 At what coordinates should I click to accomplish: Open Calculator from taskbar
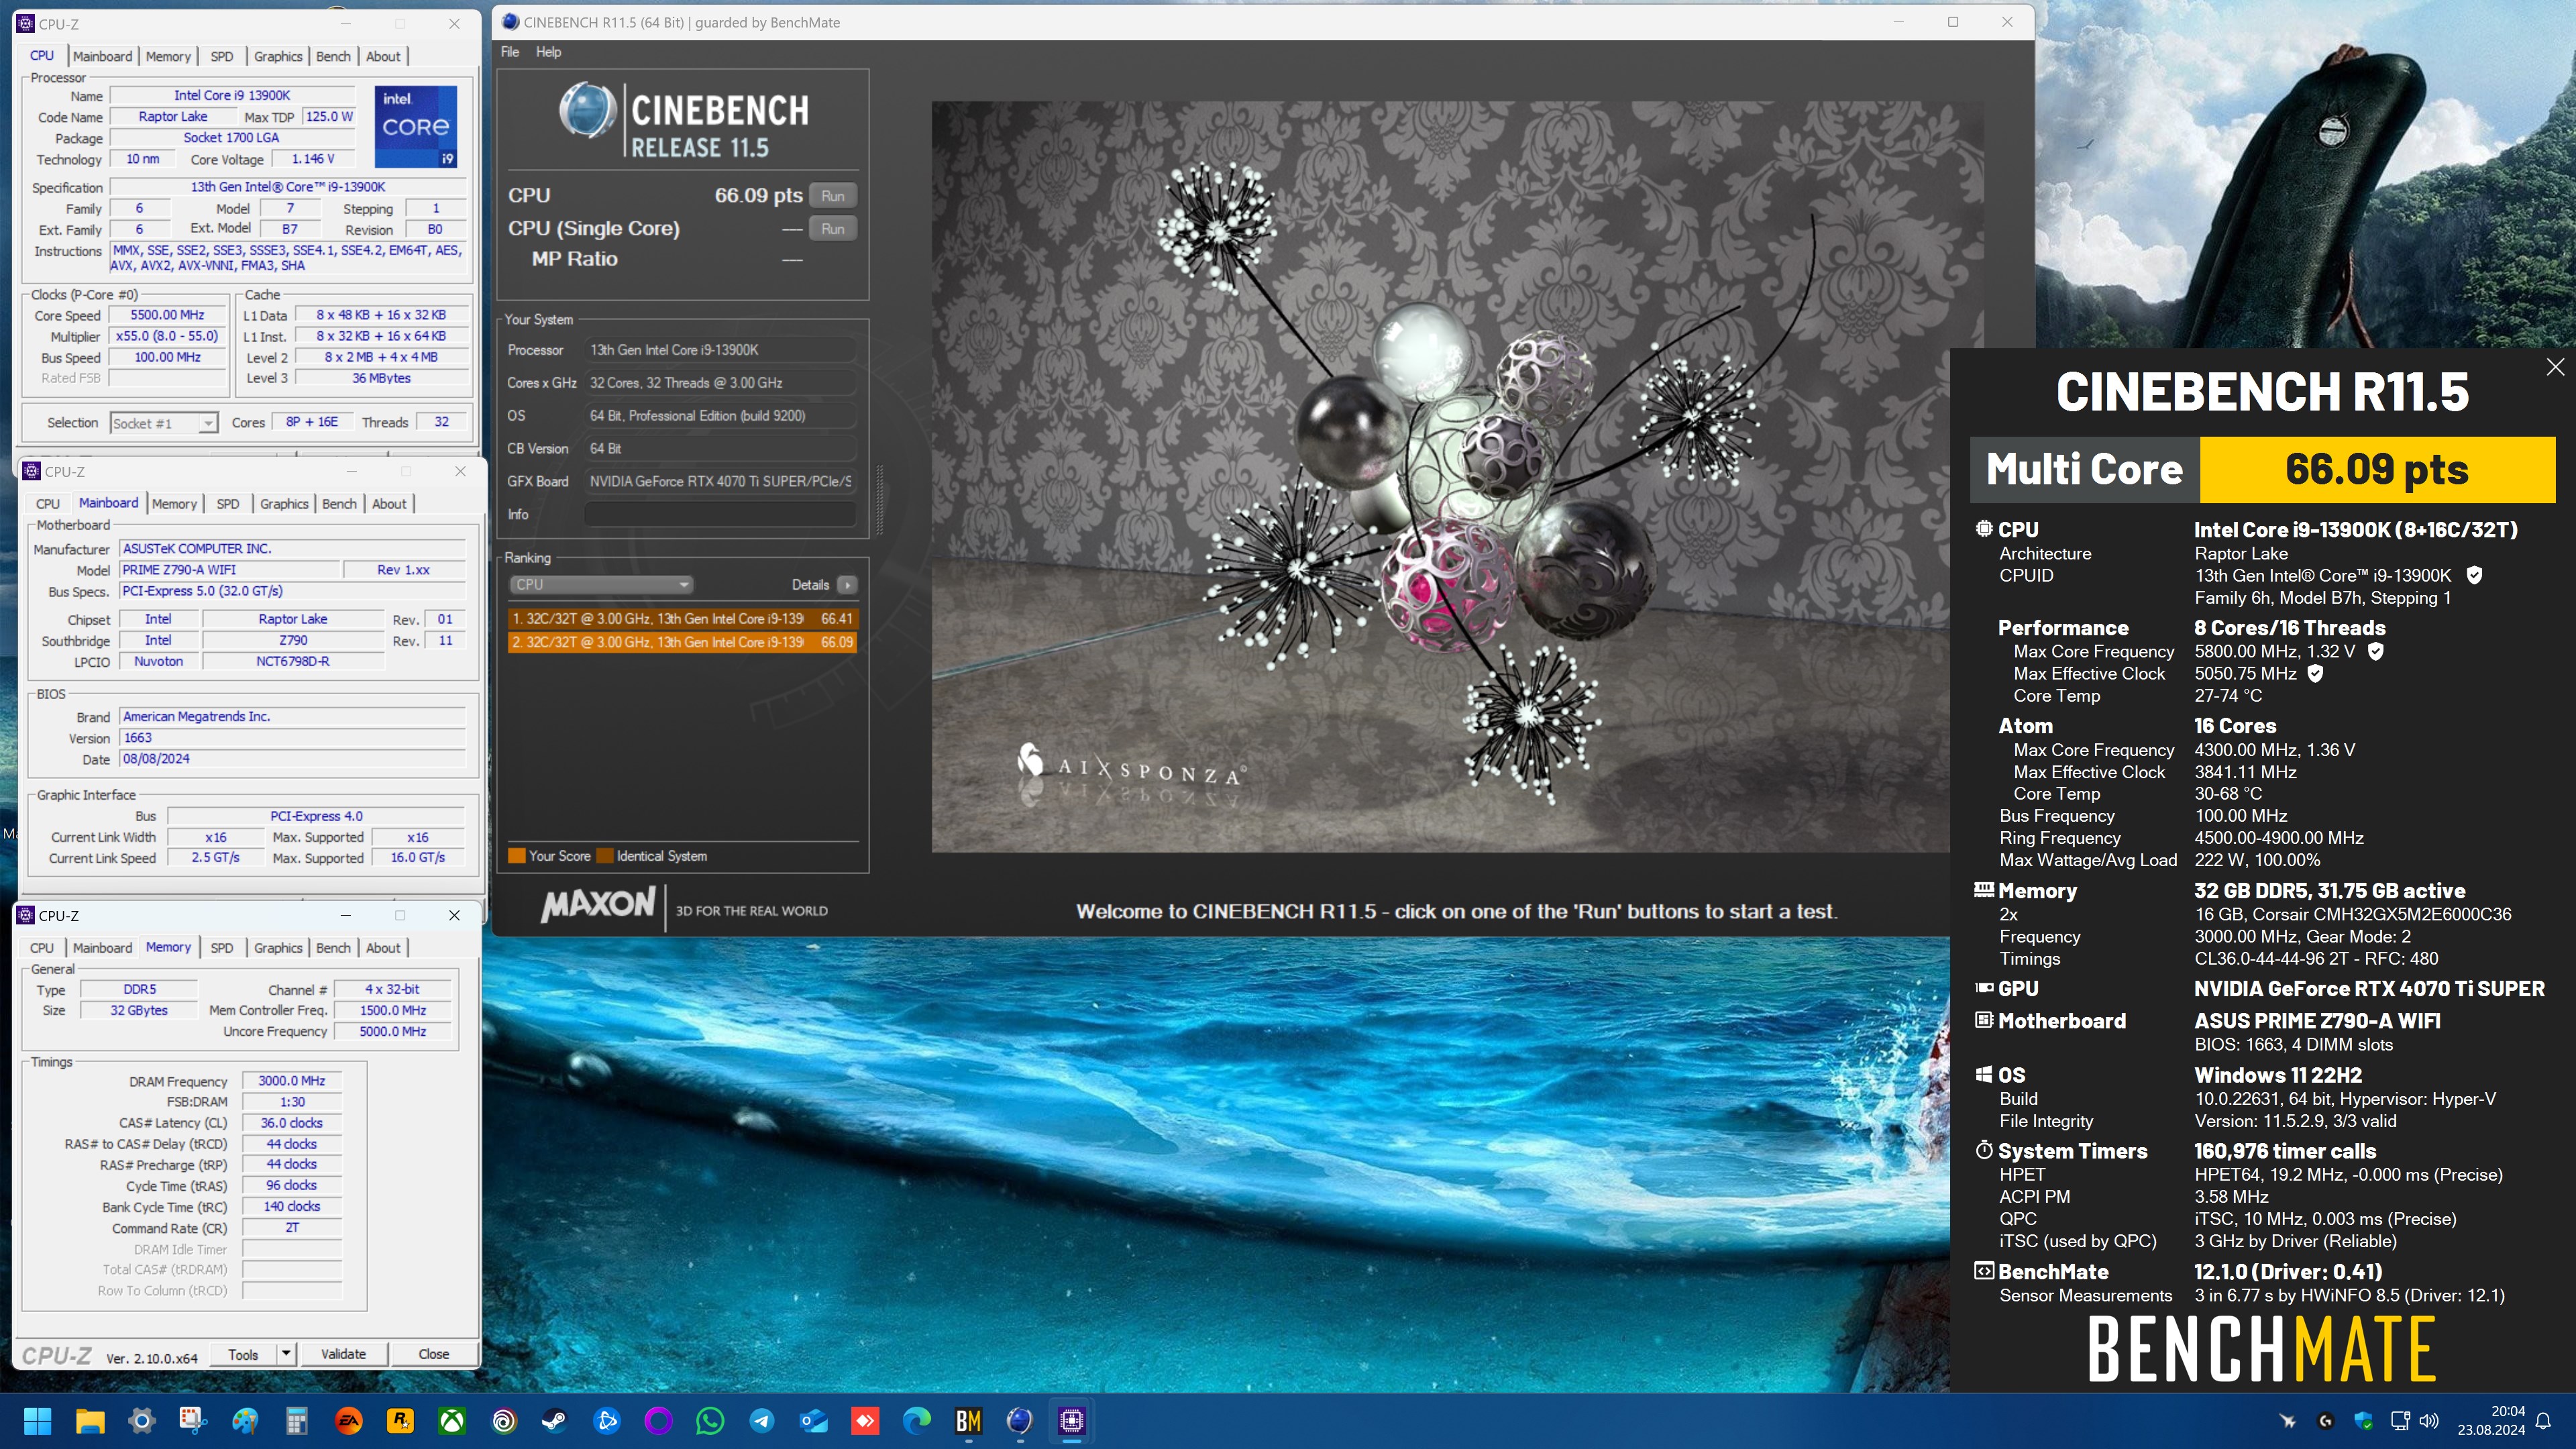[x=297, y=1421]
